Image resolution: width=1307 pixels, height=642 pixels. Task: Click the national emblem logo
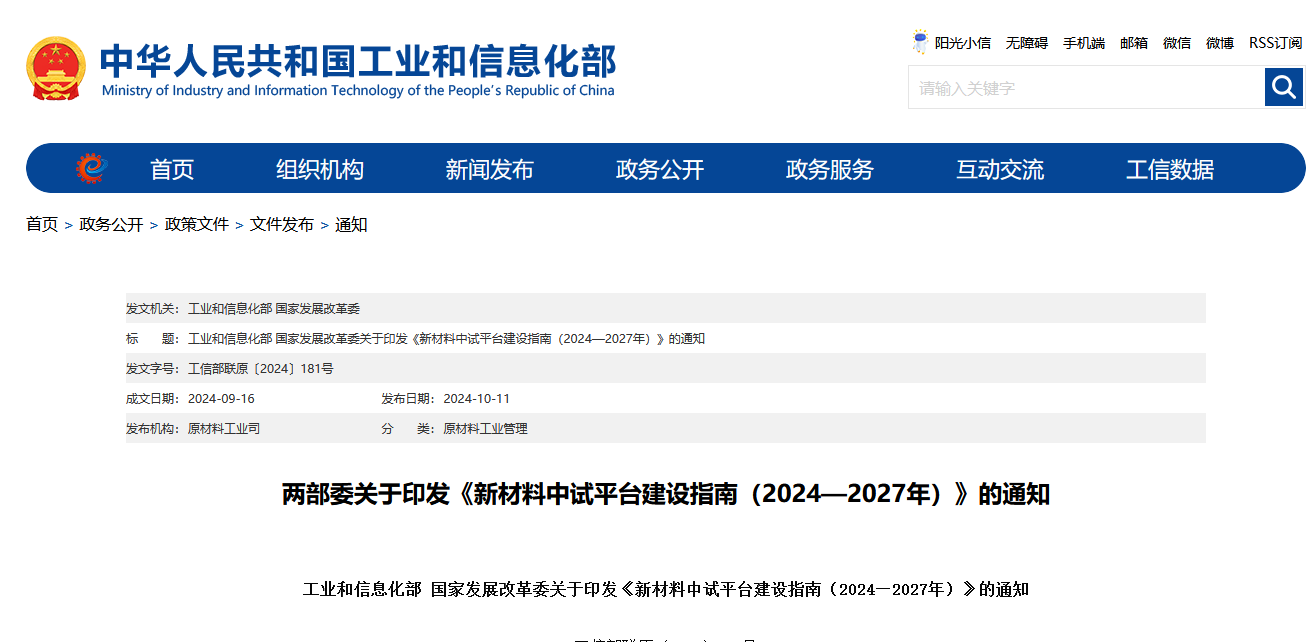[x=56, y=68]
